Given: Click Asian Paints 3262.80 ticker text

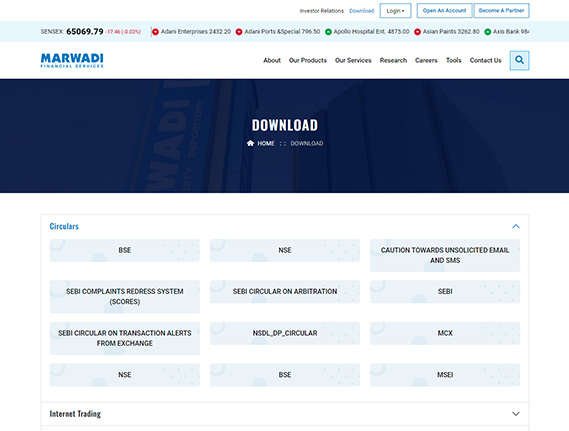Looking at the screenshot, I should pos(451,32).
